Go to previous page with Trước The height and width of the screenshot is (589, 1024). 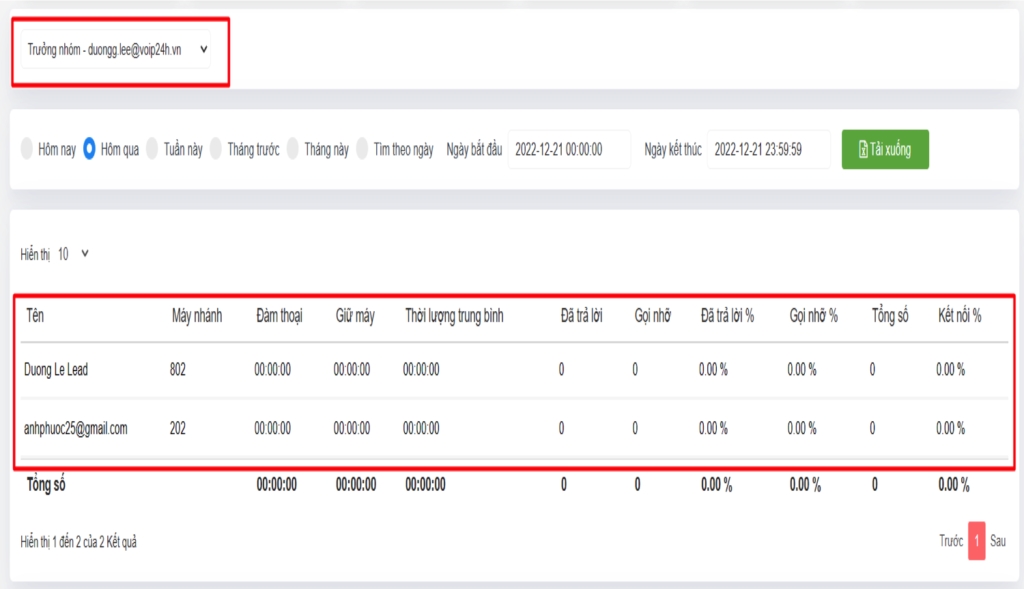coord(951,541)
